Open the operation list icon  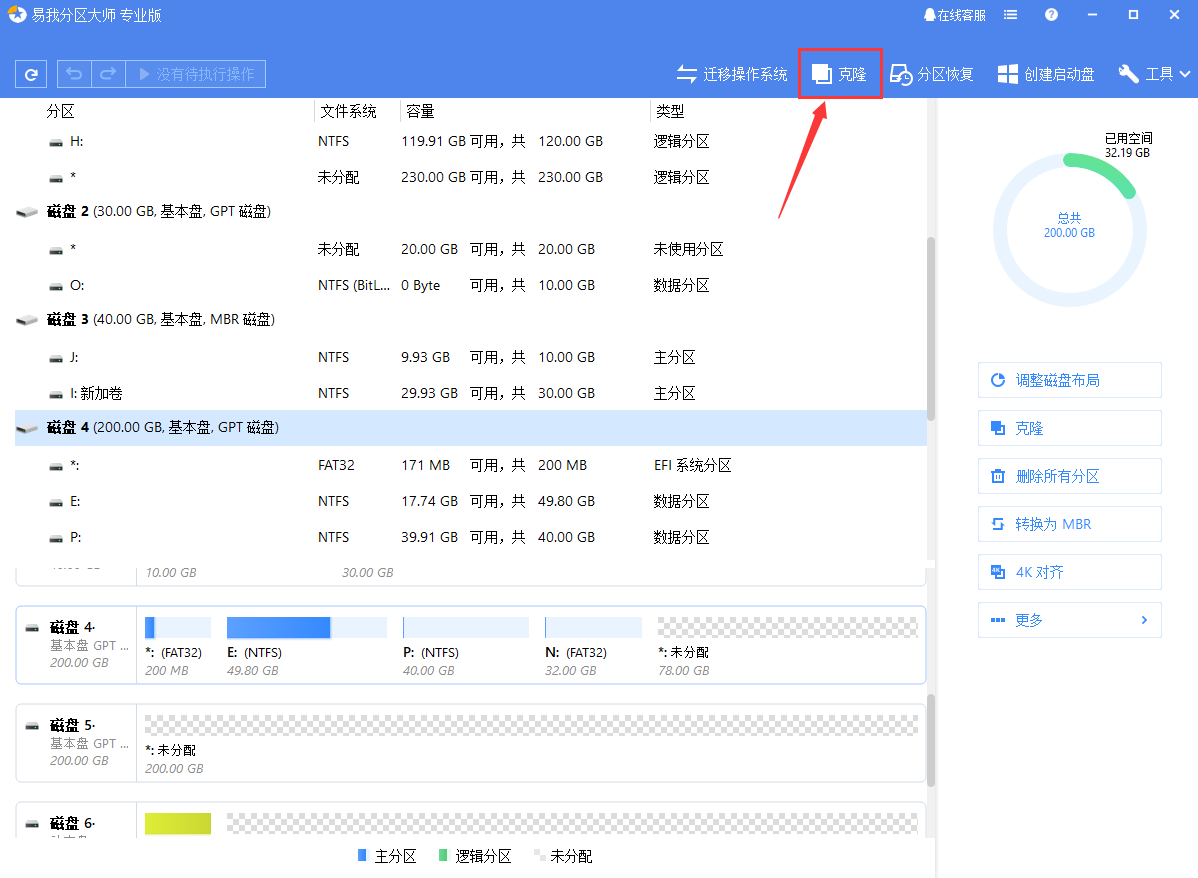coord(1010,14)
